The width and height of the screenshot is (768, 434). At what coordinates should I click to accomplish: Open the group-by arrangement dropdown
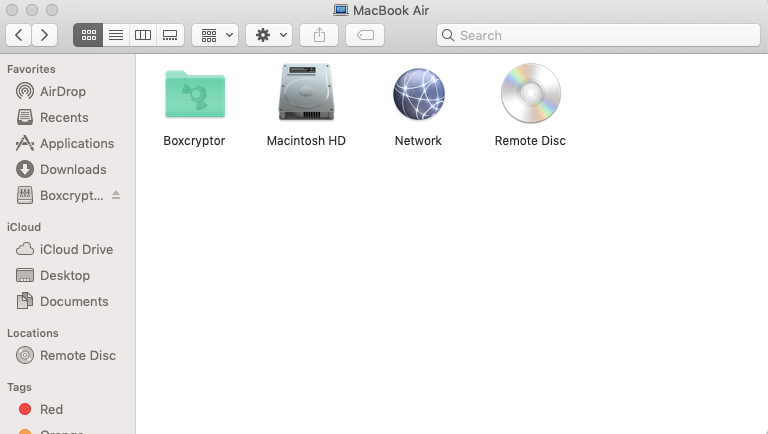(x=215, y=35)
